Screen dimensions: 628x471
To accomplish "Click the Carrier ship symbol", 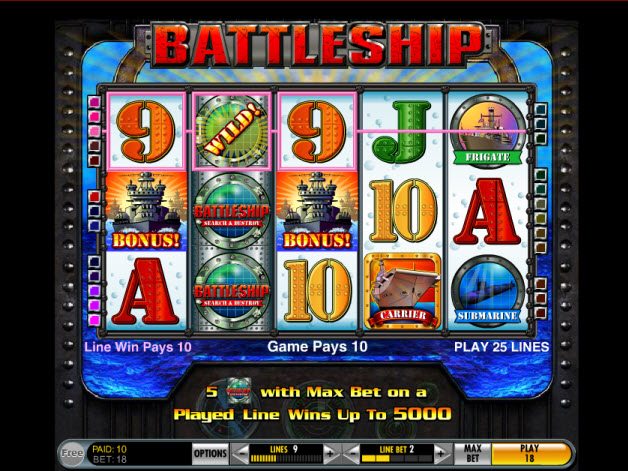I will pos(403,291).
